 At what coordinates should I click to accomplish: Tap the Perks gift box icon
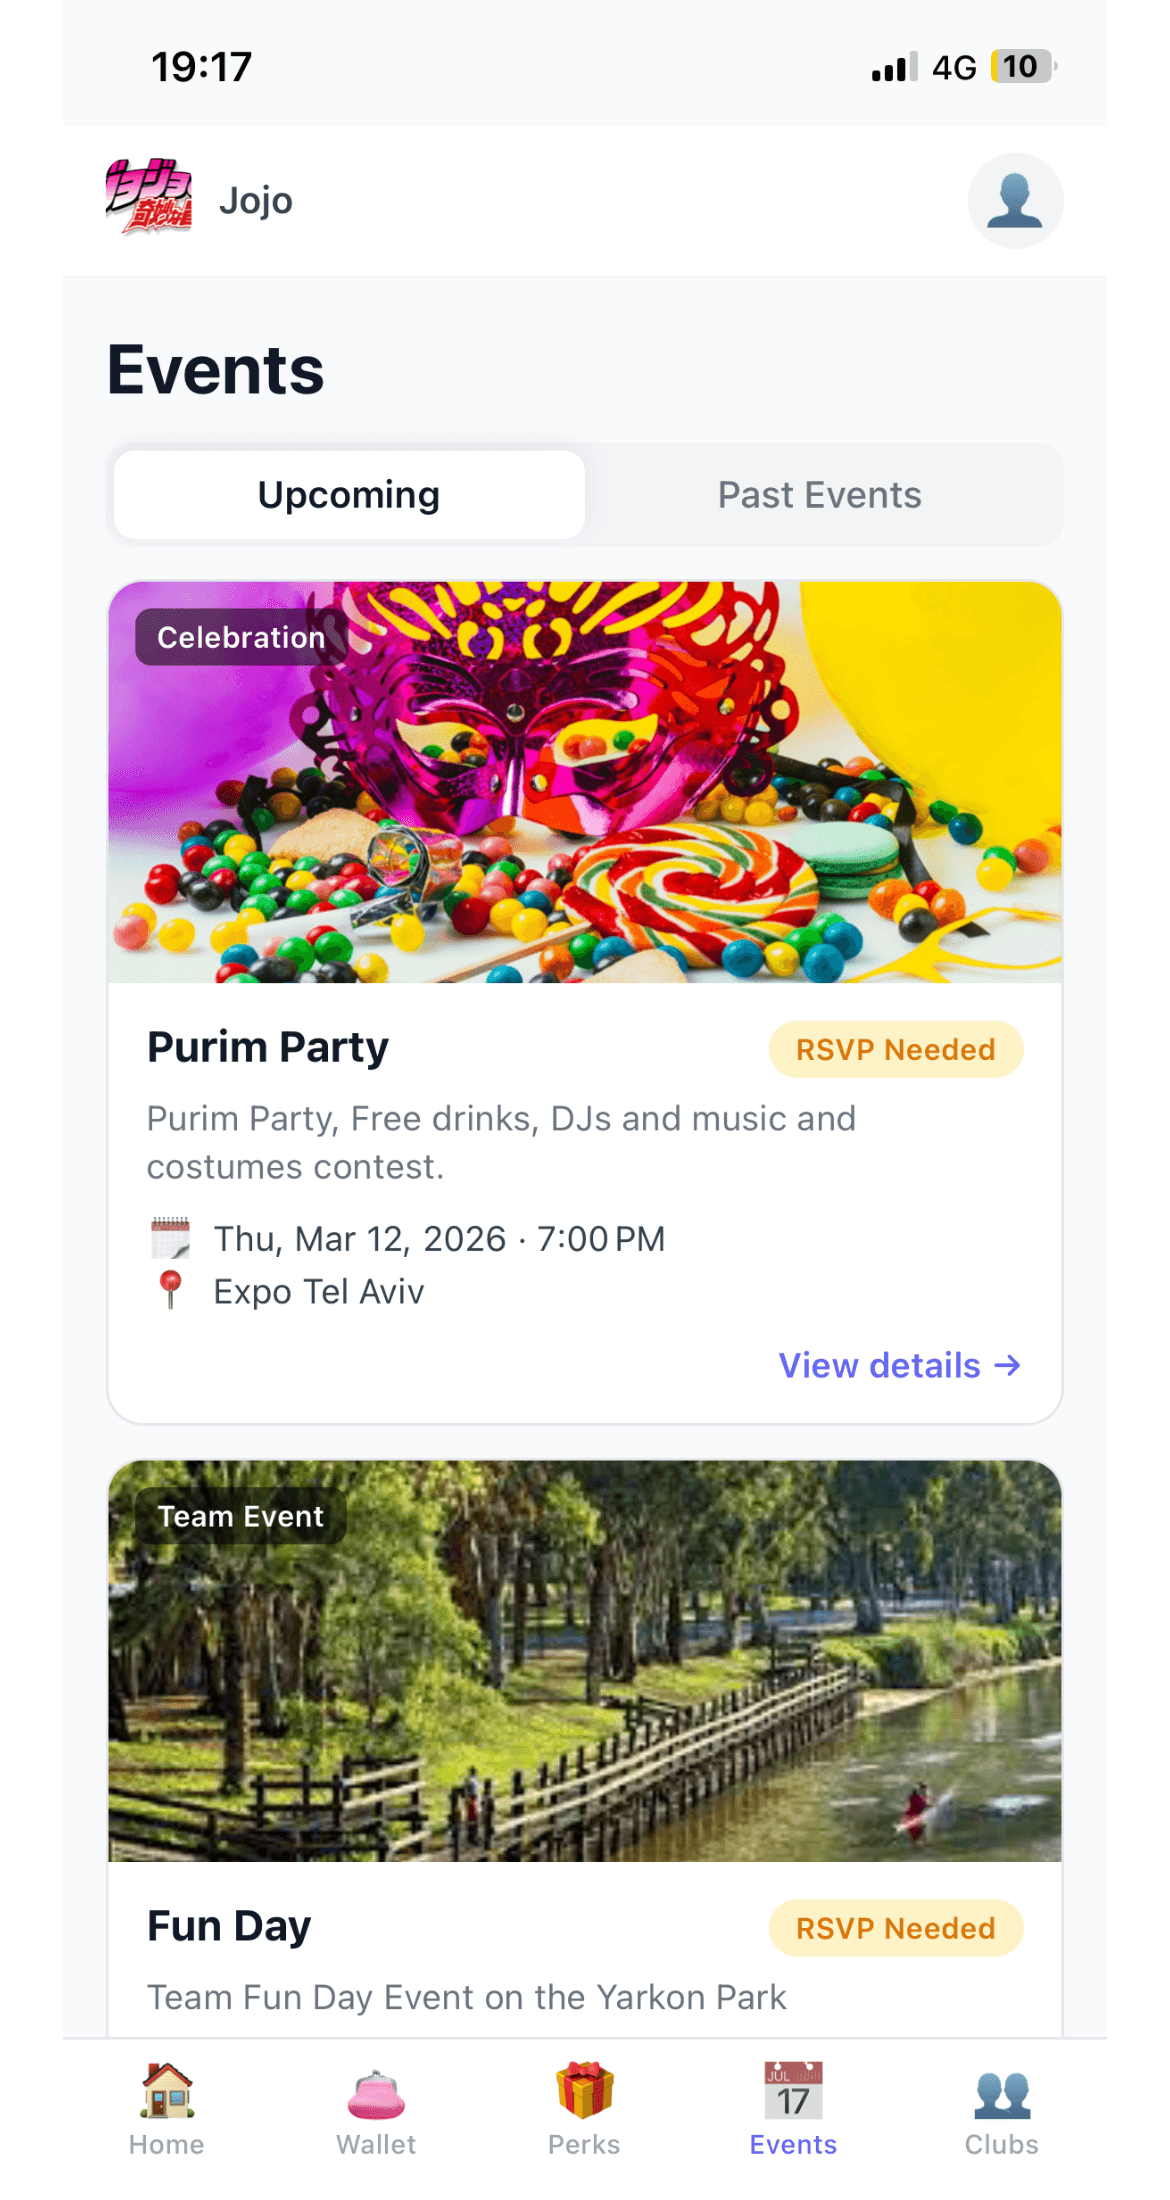pos(584,2091)
